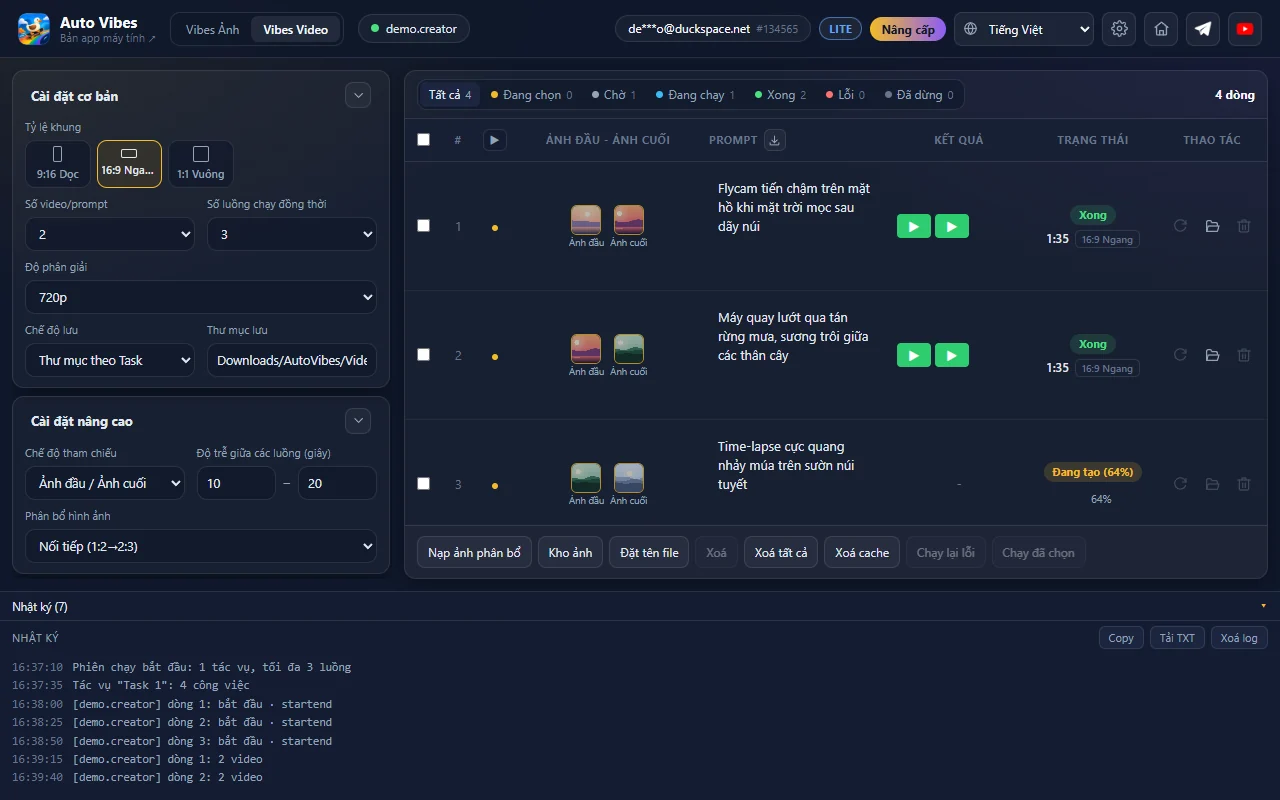This screenshot has width=1280, height=800.
Task: Tick the checkbox for row 3
Action: tap(423, 484)
